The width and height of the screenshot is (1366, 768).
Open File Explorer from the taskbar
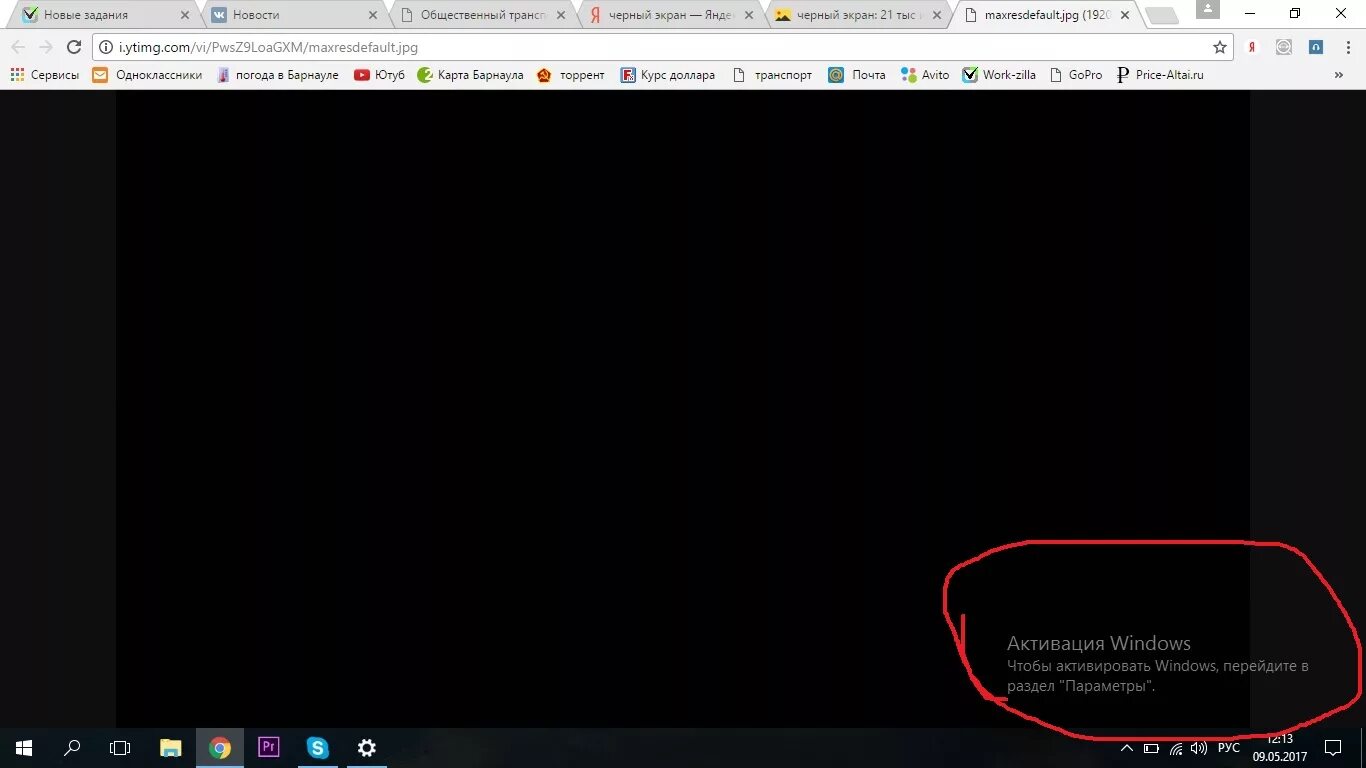click(171, 748)
